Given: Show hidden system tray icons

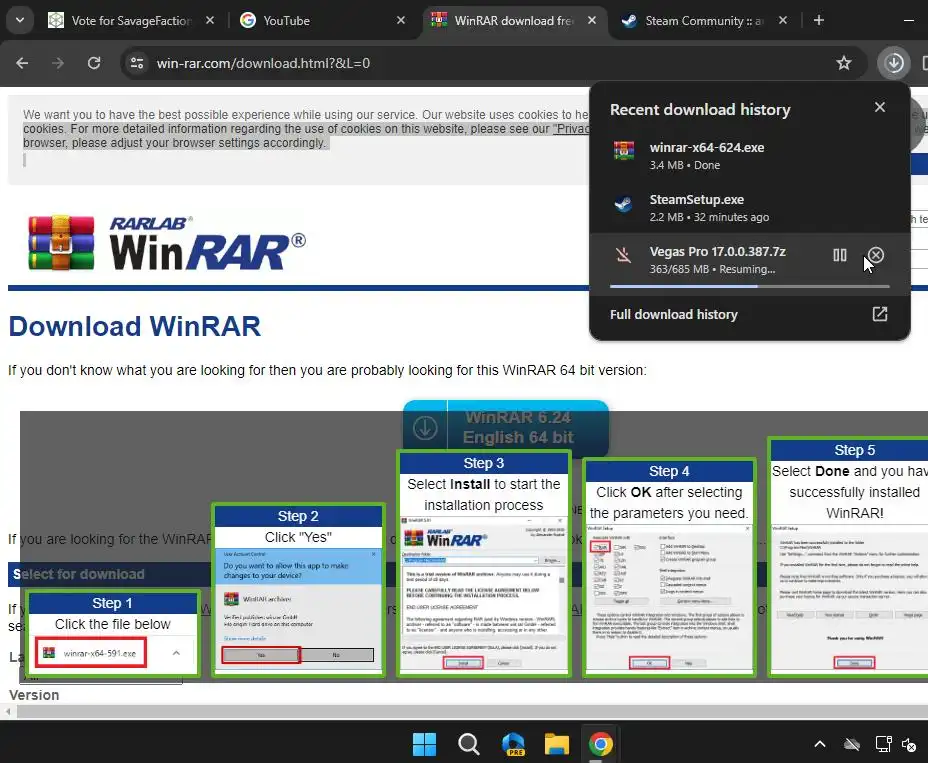Looking at the screenshot, I should pos(820,744).
